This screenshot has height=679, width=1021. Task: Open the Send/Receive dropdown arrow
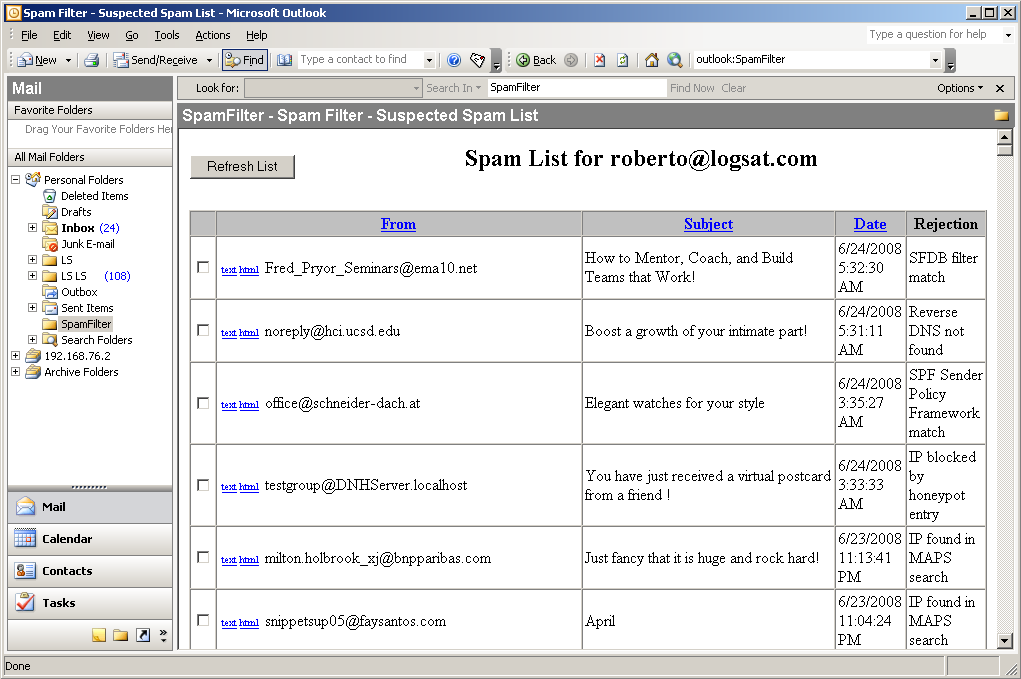[x=209, y=60]
